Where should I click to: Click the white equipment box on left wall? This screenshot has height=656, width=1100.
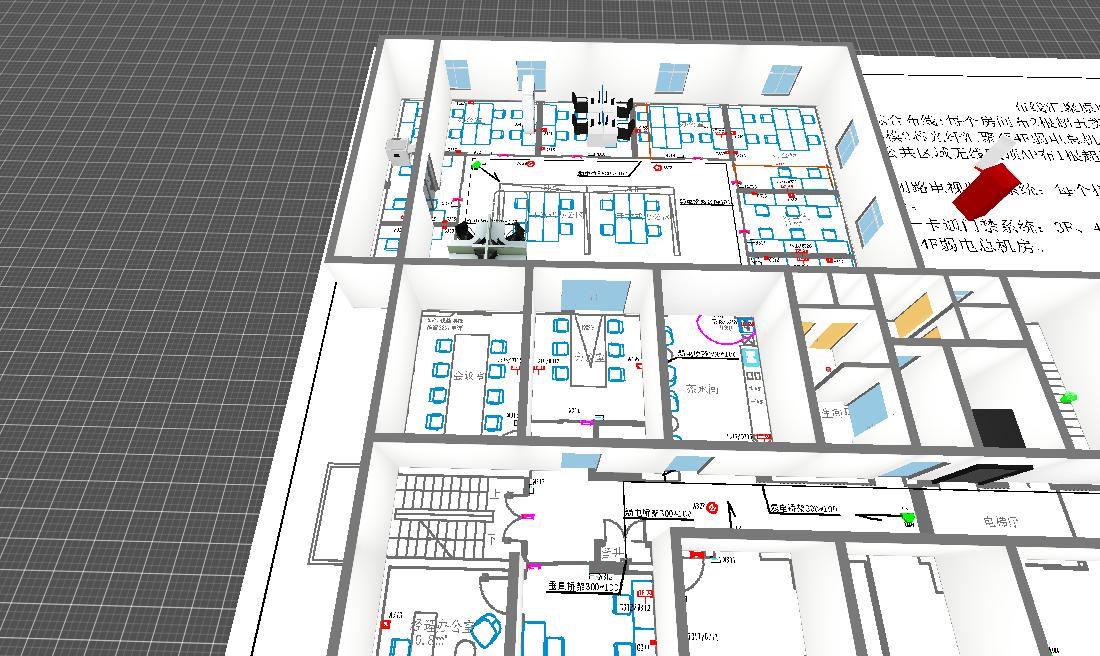click(x=398, y=150)
